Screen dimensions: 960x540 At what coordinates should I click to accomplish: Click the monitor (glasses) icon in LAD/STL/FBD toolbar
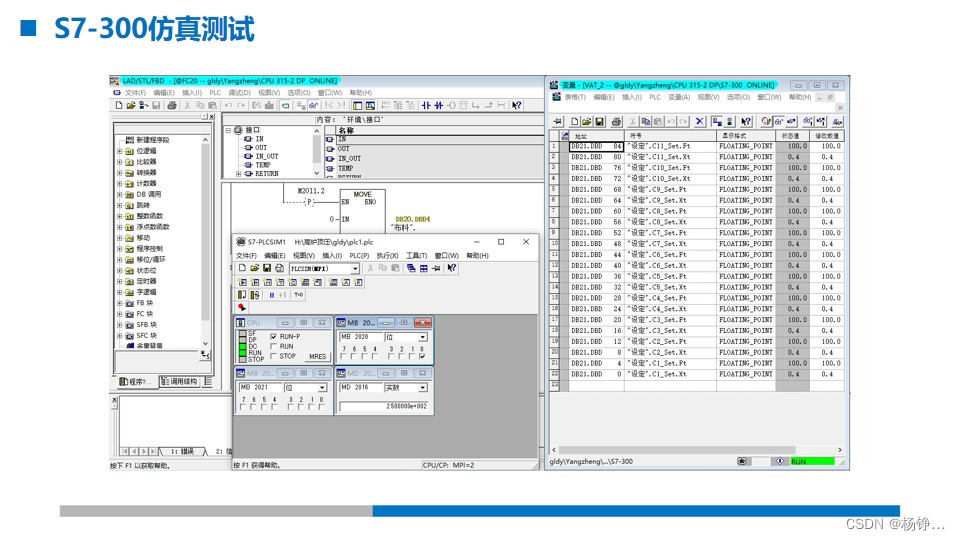pos(313,105)
